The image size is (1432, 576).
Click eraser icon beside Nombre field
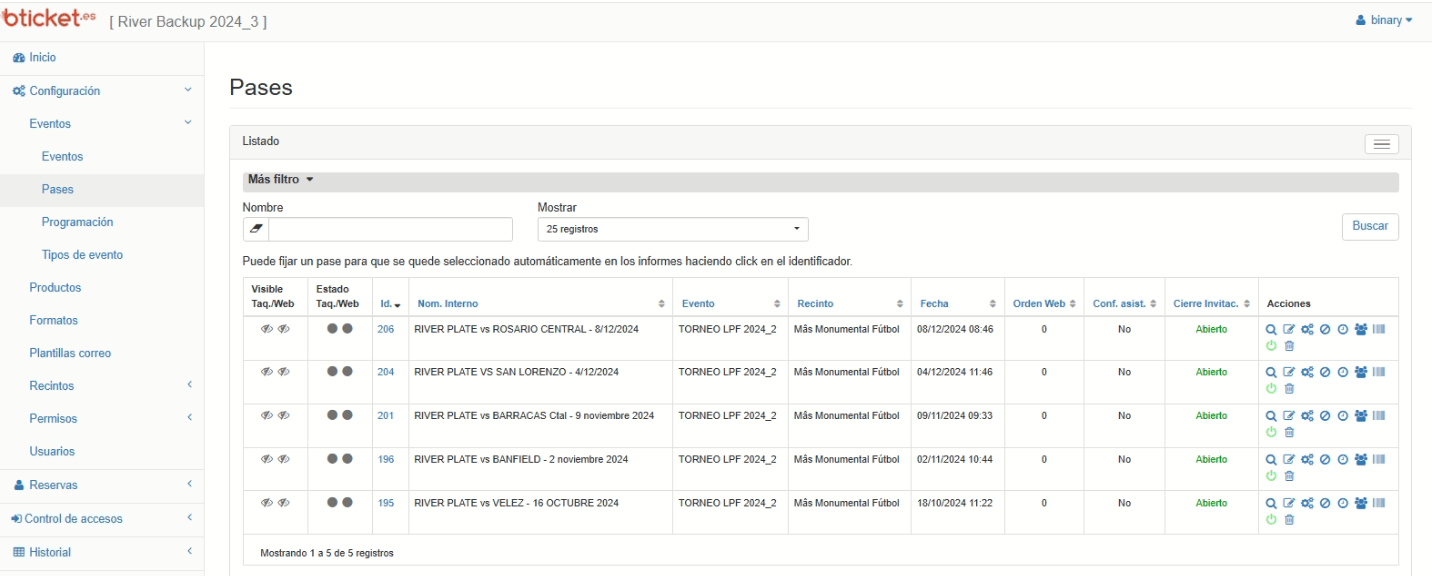(256, 229)
